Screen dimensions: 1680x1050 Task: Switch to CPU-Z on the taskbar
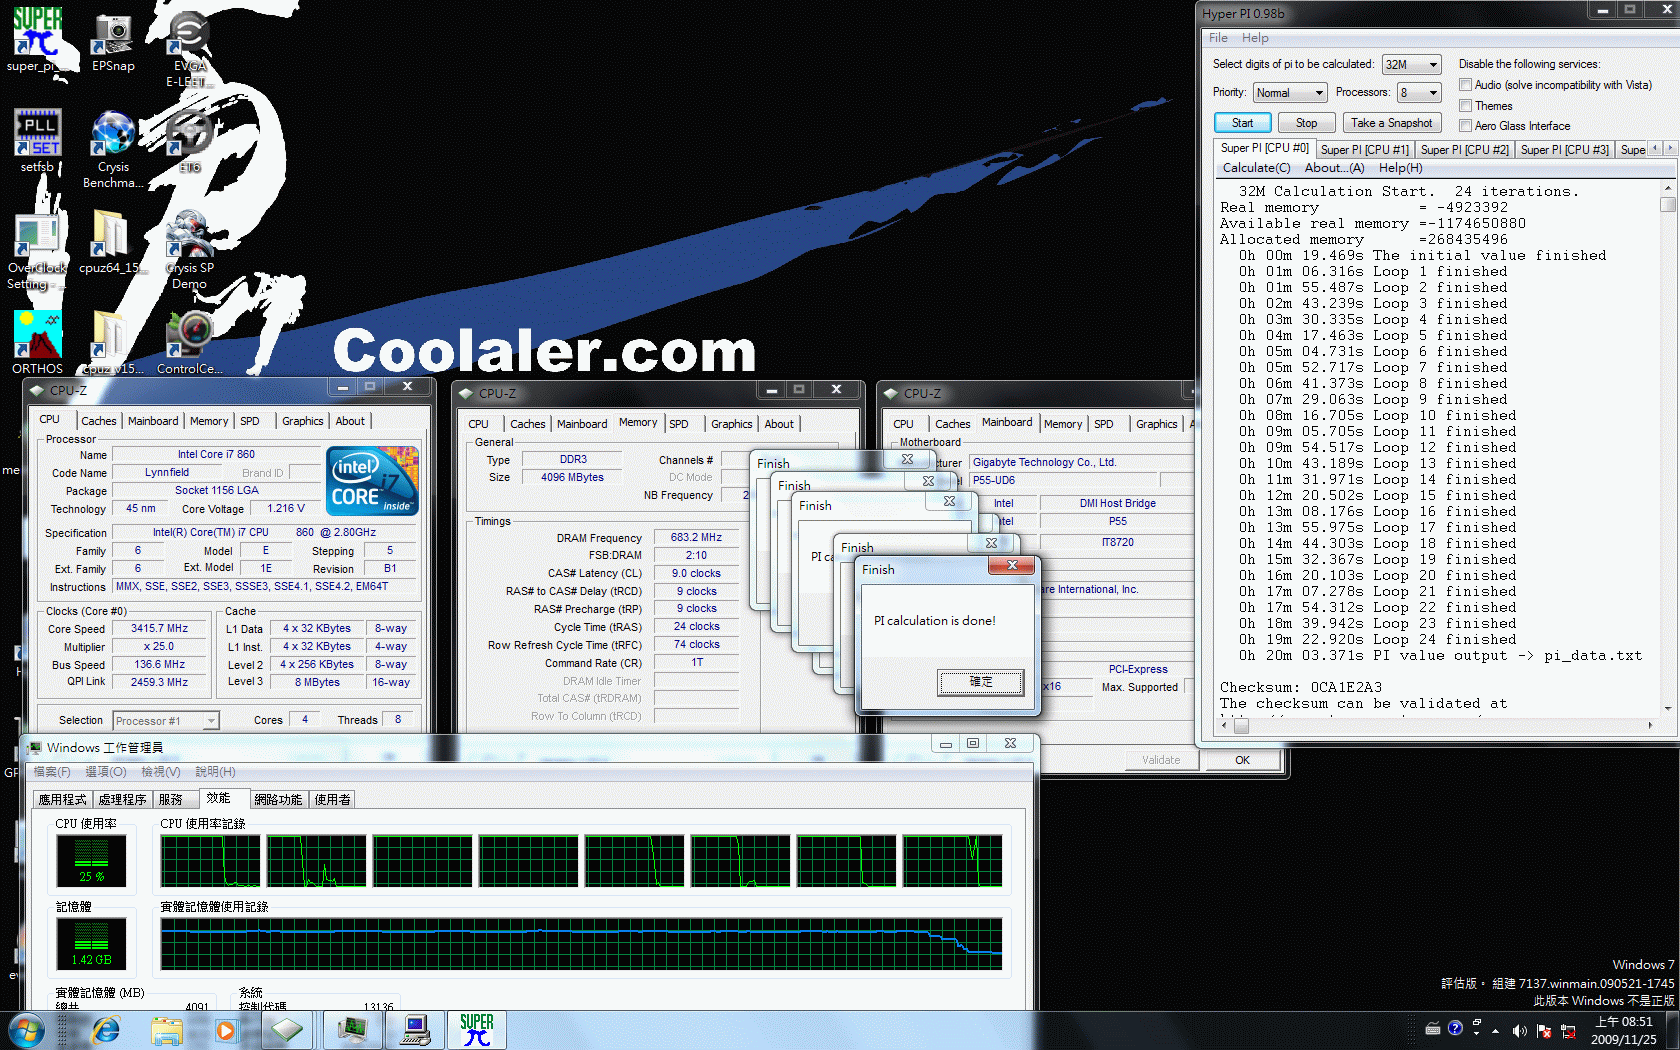[287, 1030]
